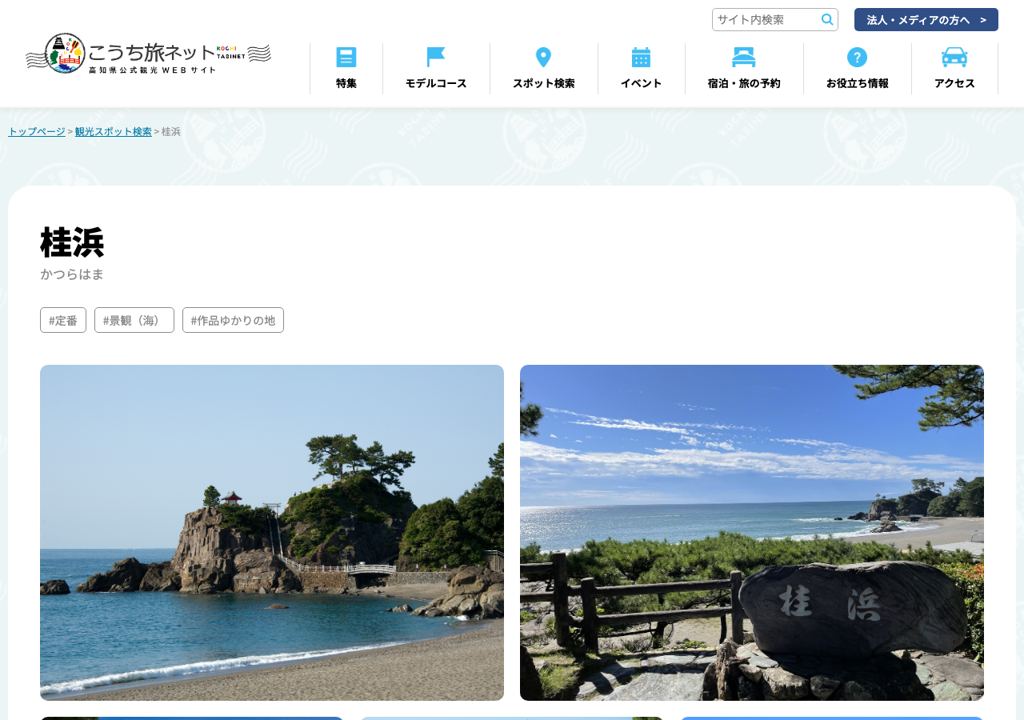
Task: Select the #作品ゆかりの地 tag
Action: click(x=232, y=320)
